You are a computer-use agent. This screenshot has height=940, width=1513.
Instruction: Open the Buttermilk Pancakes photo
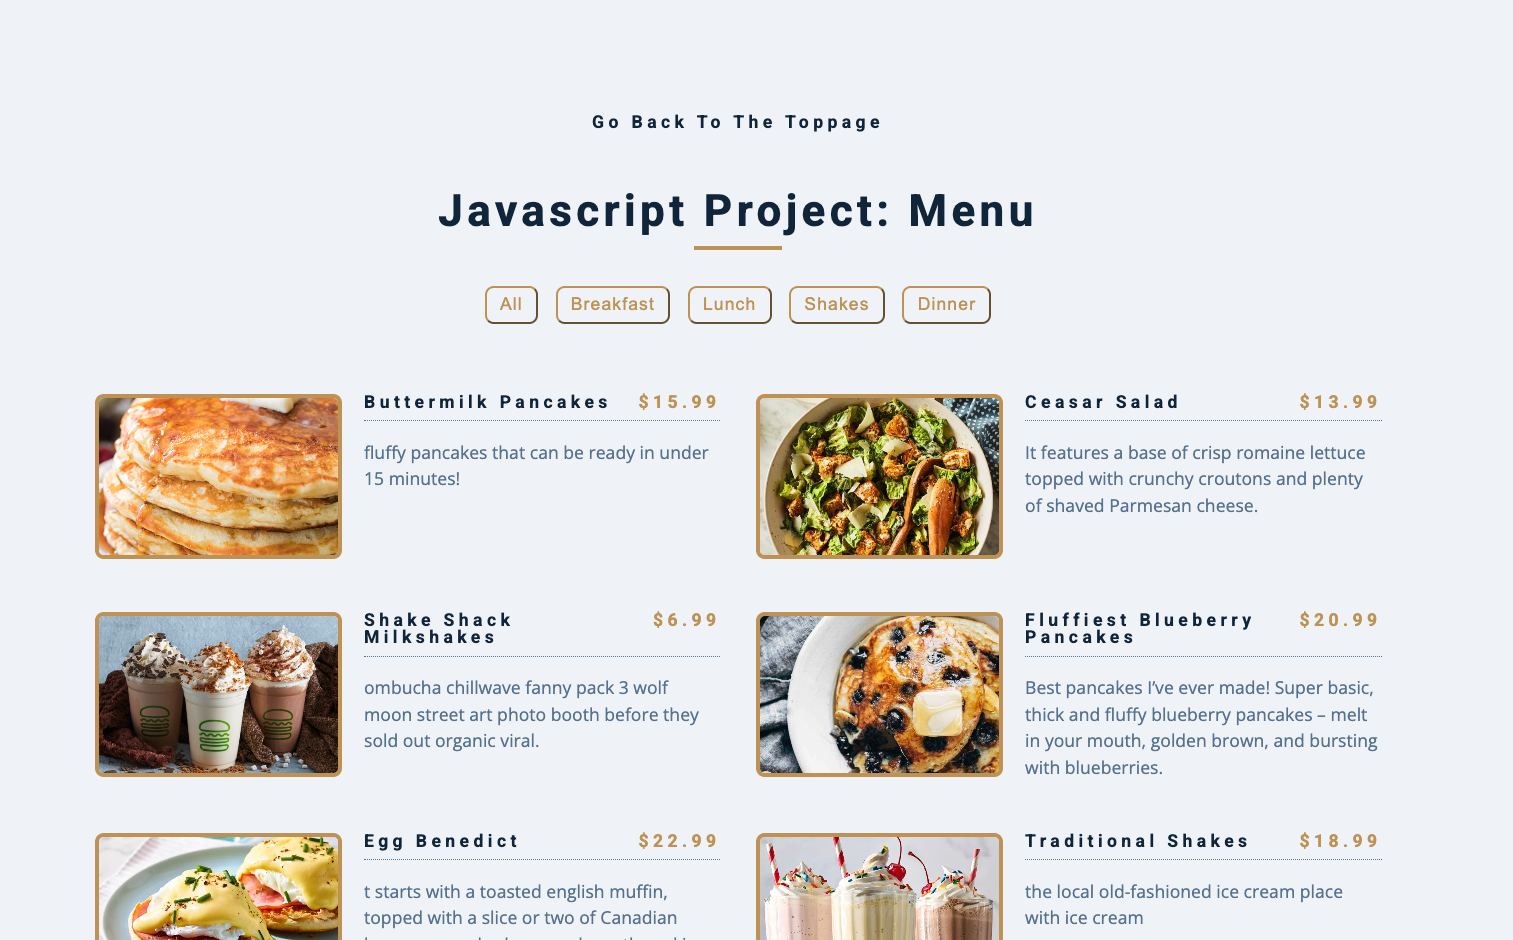[x=218, y=476]
